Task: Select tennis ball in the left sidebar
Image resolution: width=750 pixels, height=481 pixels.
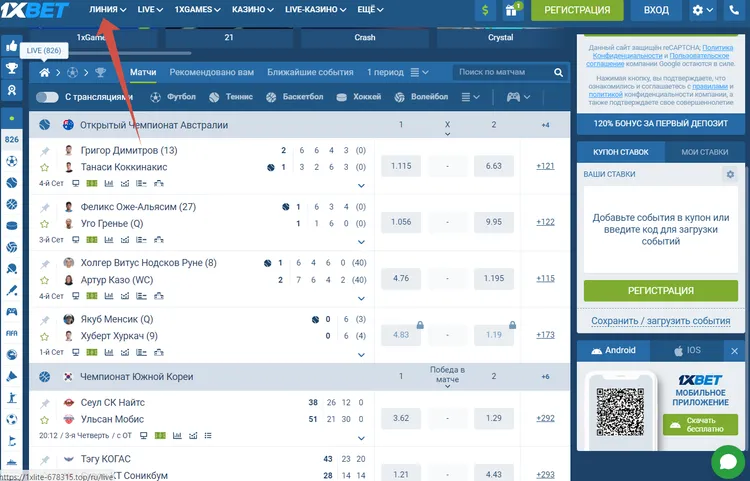Action: click(x=11, y=183)
